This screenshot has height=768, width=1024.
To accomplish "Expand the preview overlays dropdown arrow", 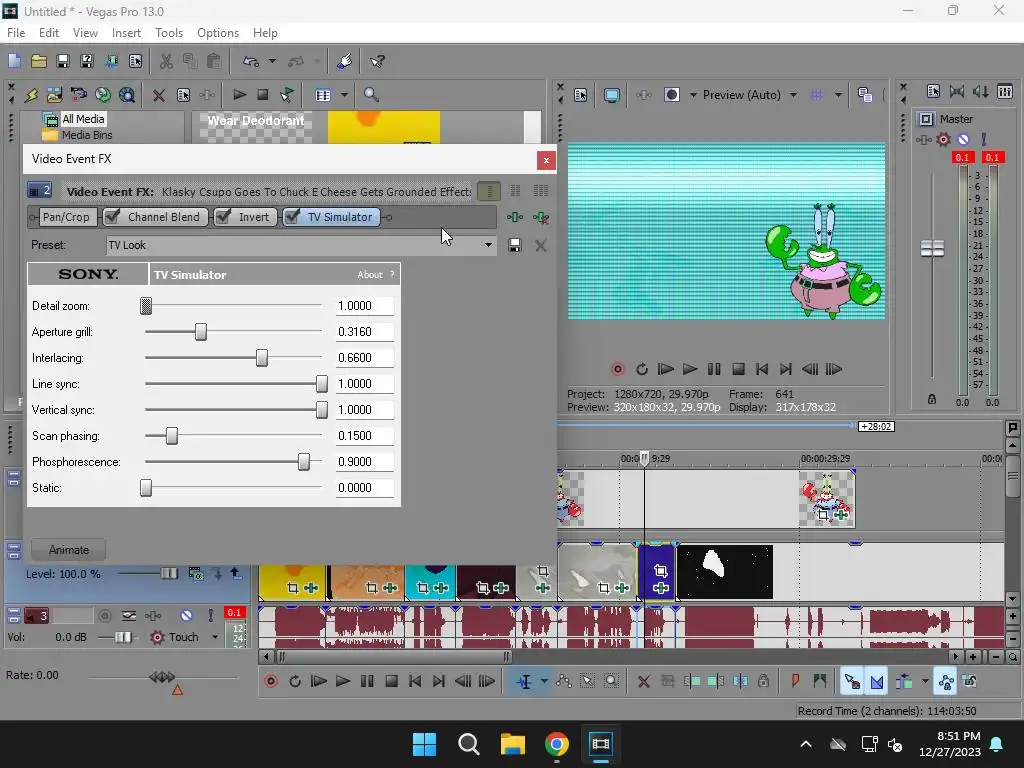I will (838, 95).
